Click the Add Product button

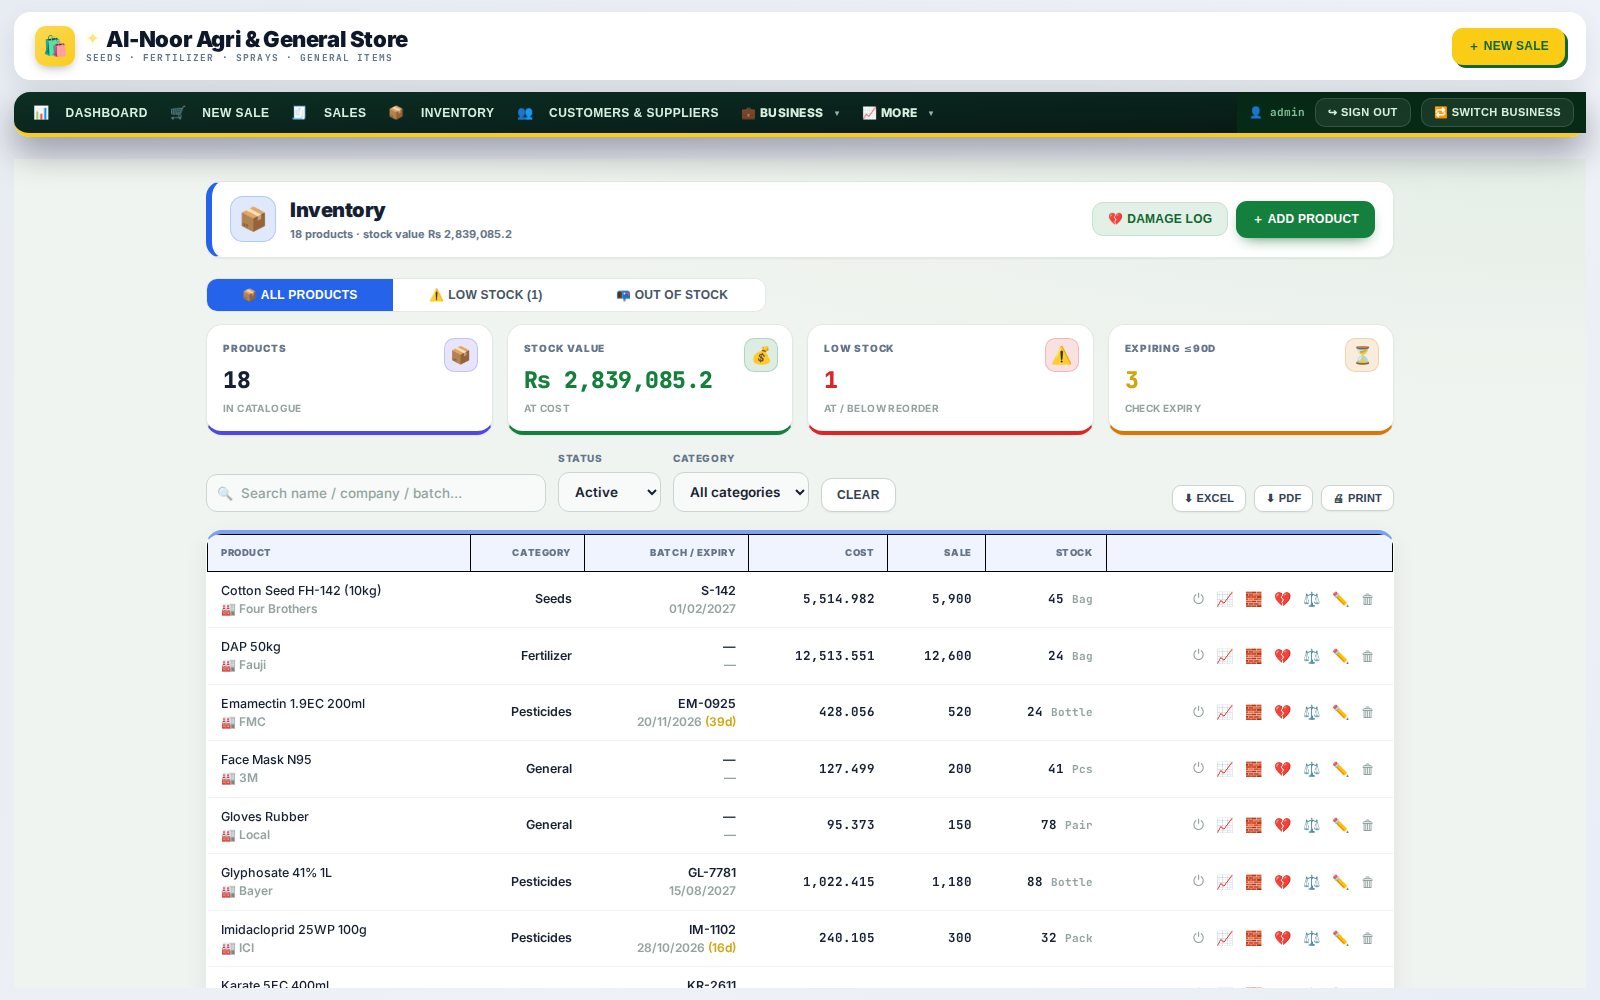[x=1305, y=219]
